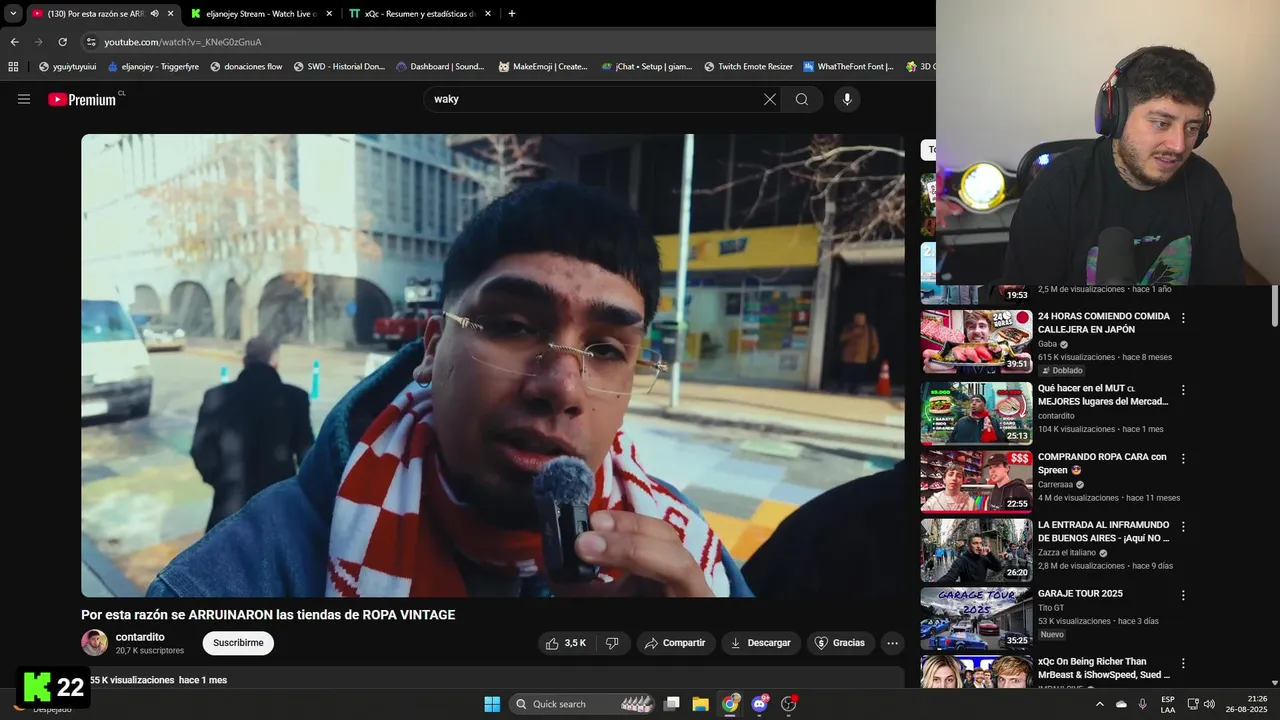
Task: Click the Compartir share button
Action: pos(675,643)
